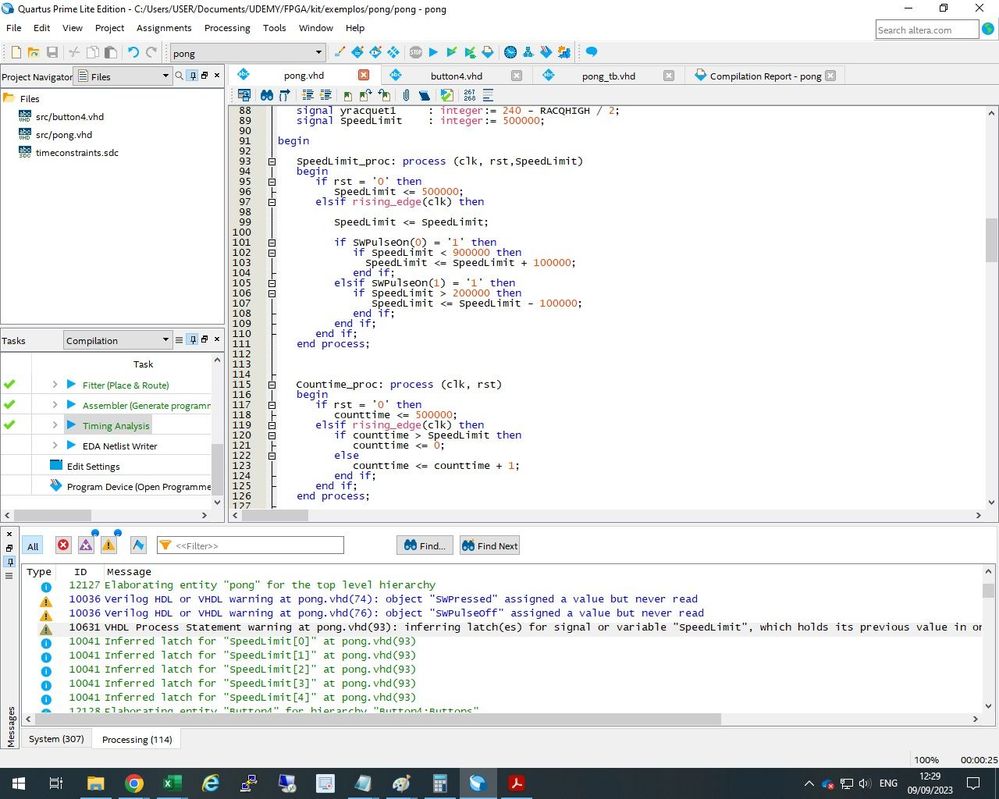Screen dimensions: 999x799
Task: Toggle error messages filter button
Action: click(x=63, y=545)
